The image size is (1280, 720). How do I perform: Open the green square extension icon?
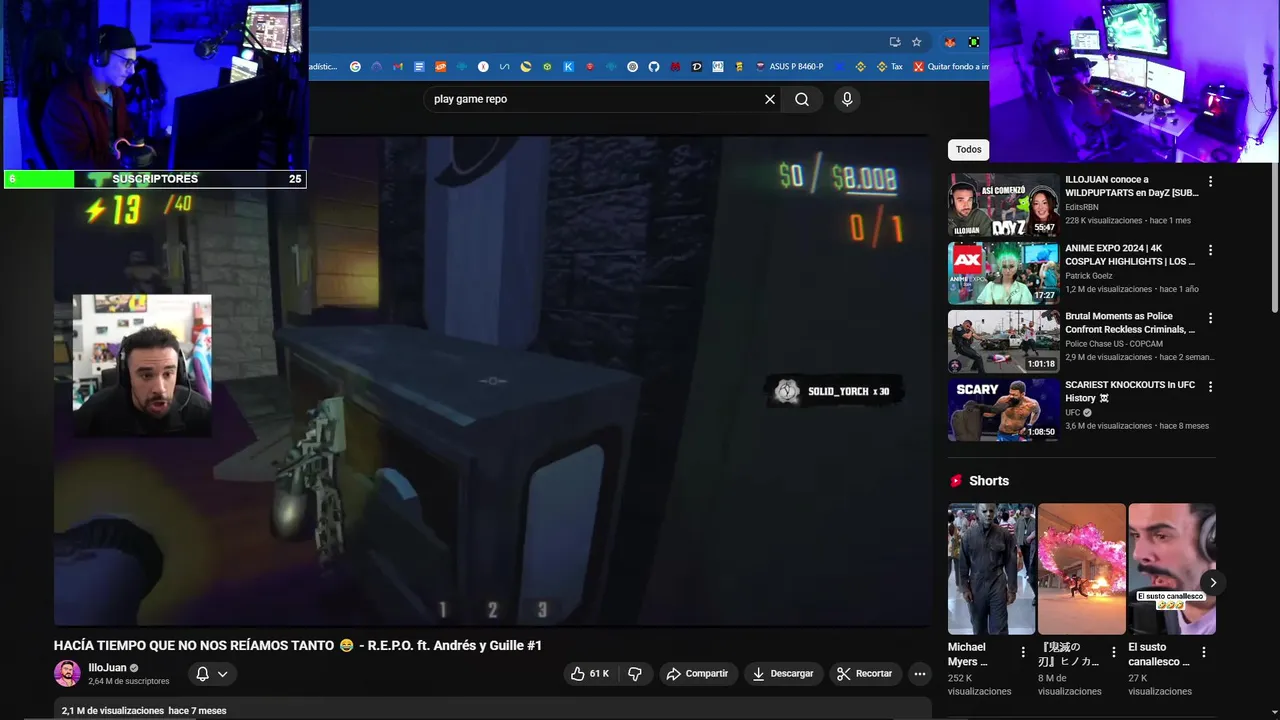click(x=973, y=42)
